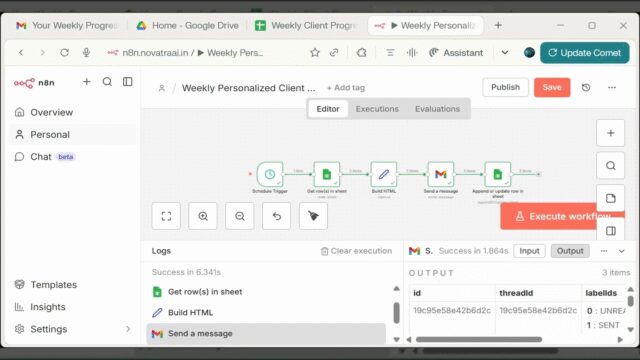Click the n8n logo
640x360 pixels.
[x=34, y=83]
